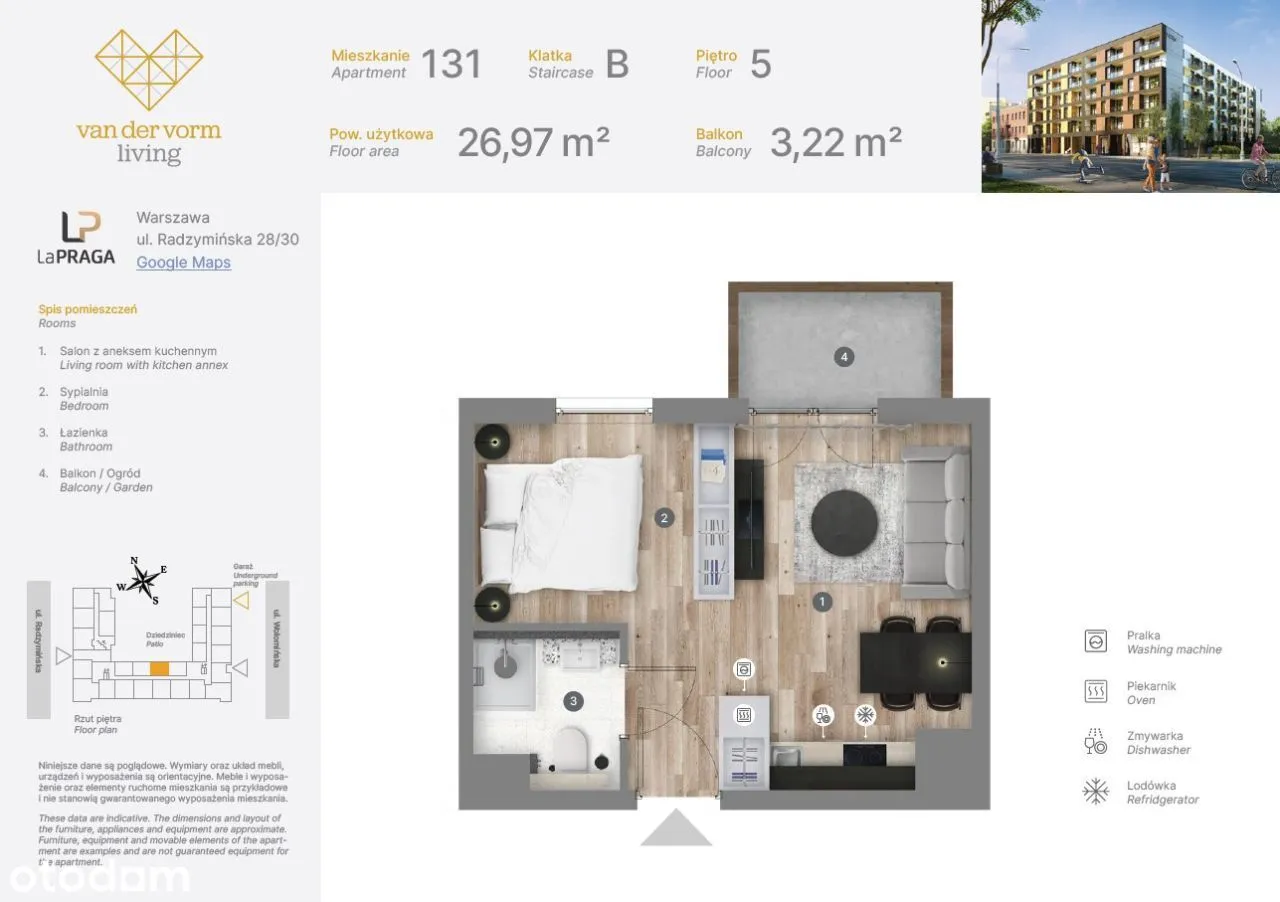Click the building rendering photo

coord(1130,96)
